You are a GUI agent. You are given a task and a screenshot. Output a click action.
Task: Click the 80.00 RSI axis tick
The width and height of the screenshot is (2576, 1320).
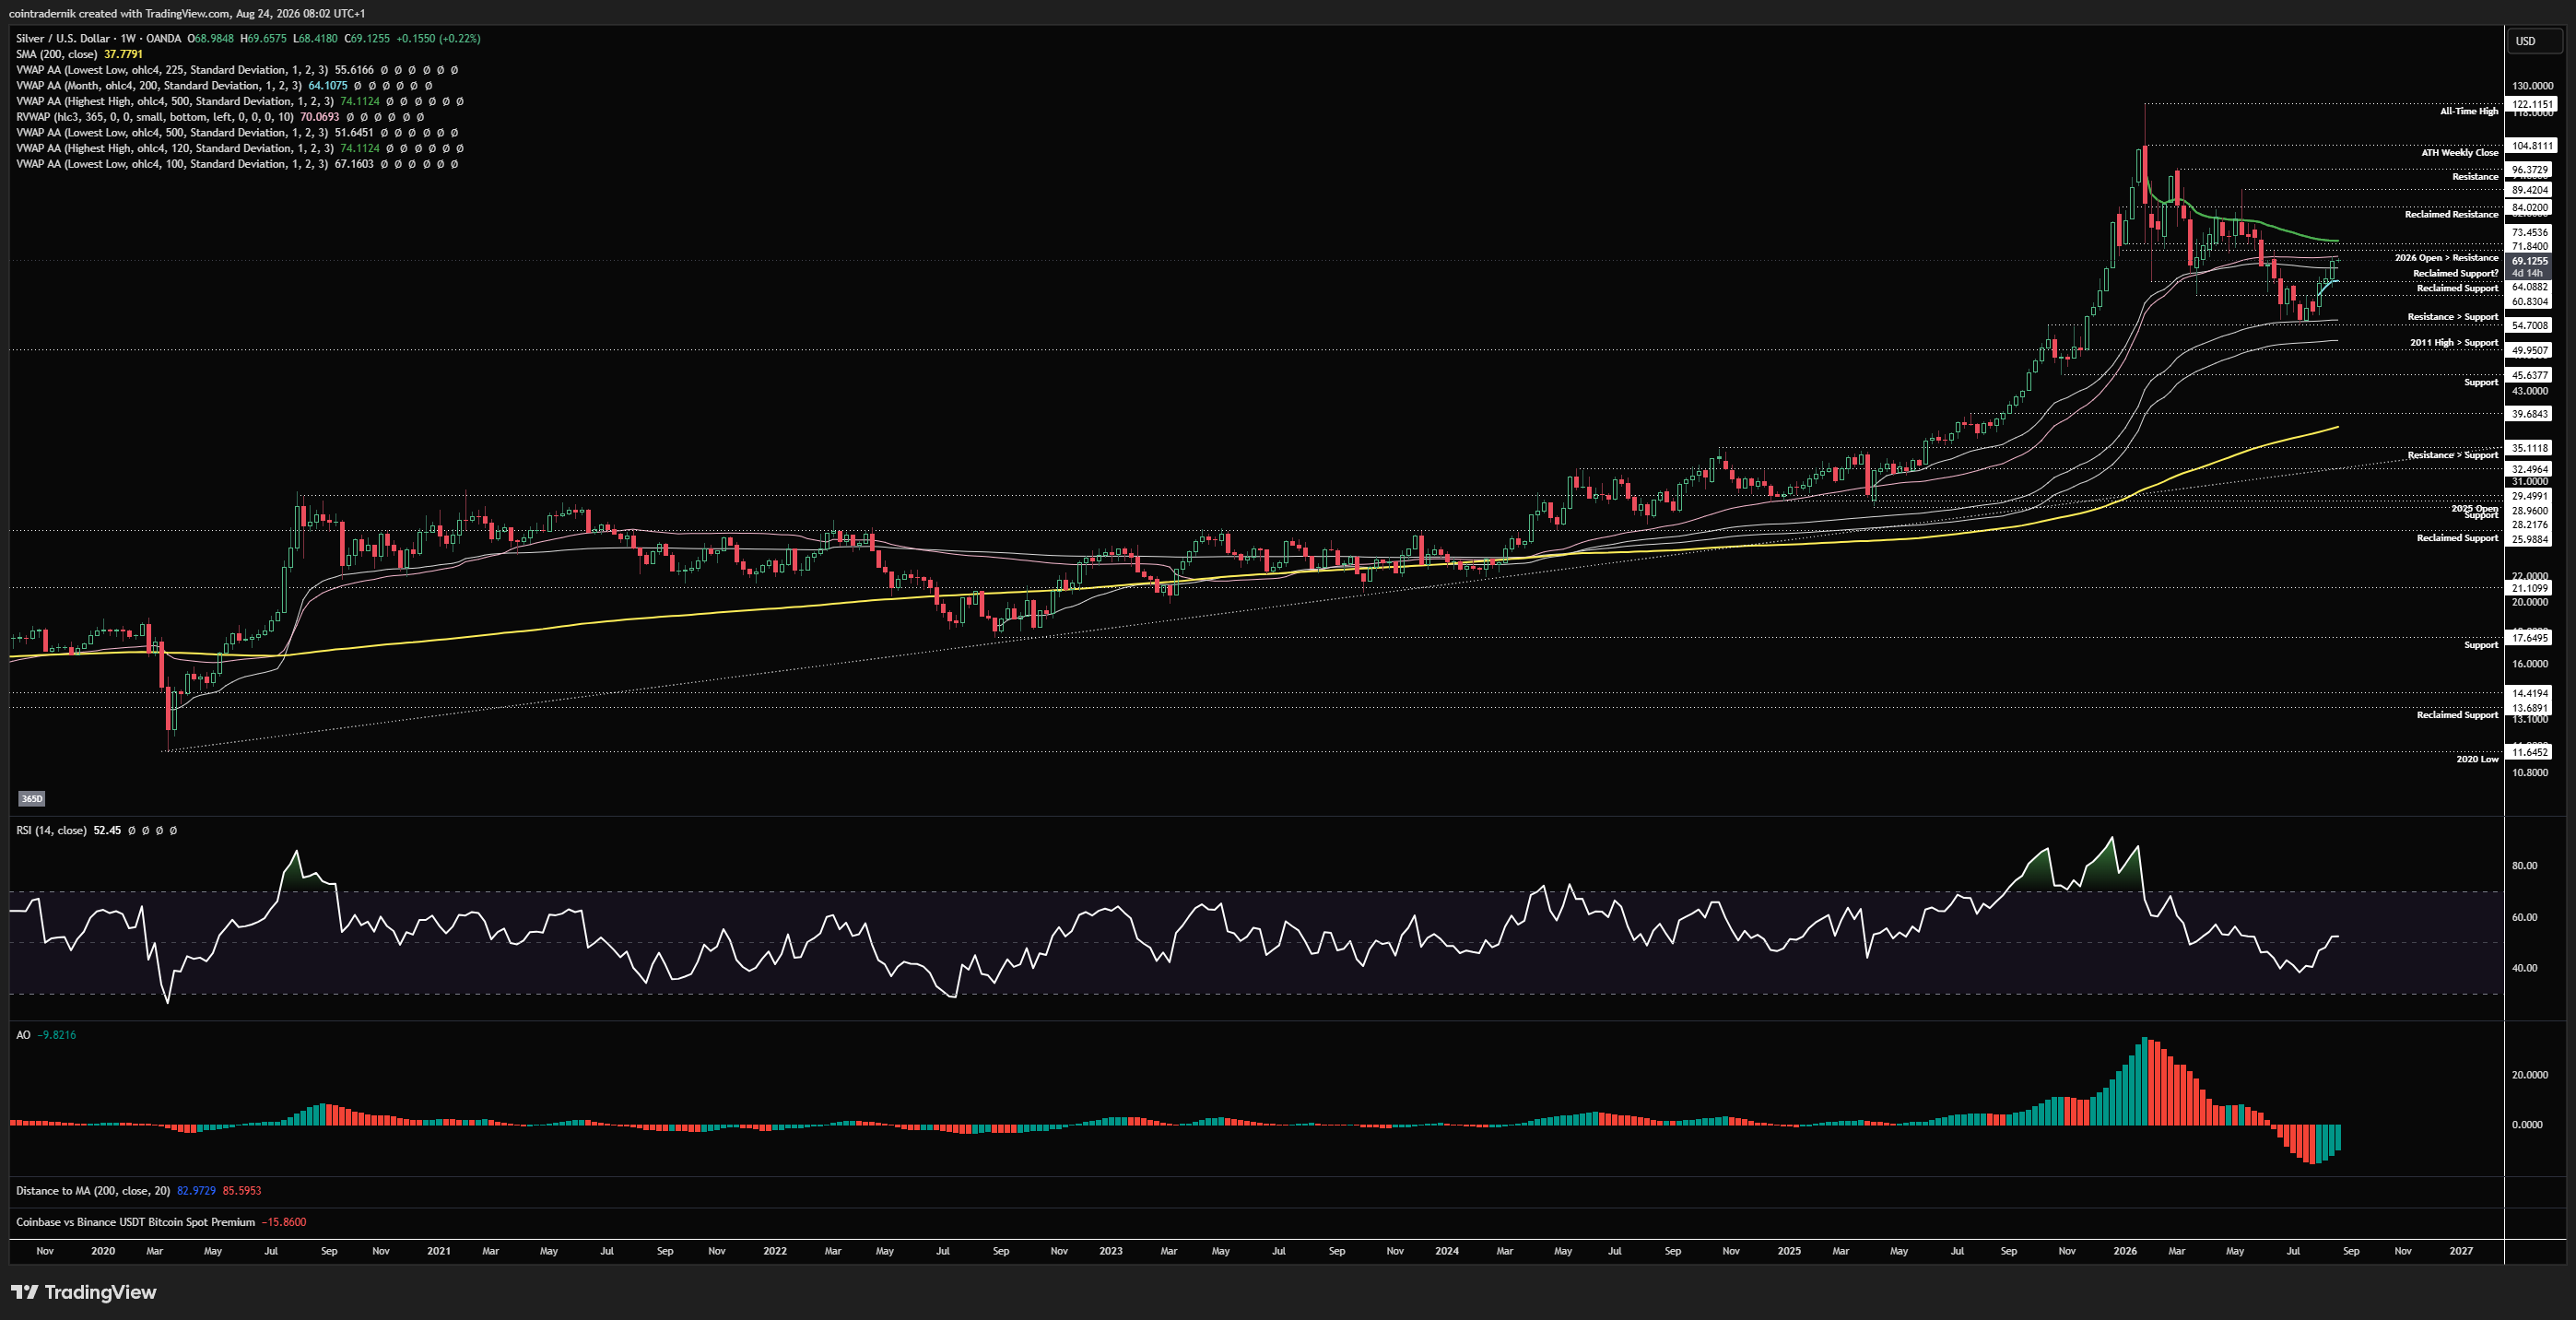coord(2524,866)
